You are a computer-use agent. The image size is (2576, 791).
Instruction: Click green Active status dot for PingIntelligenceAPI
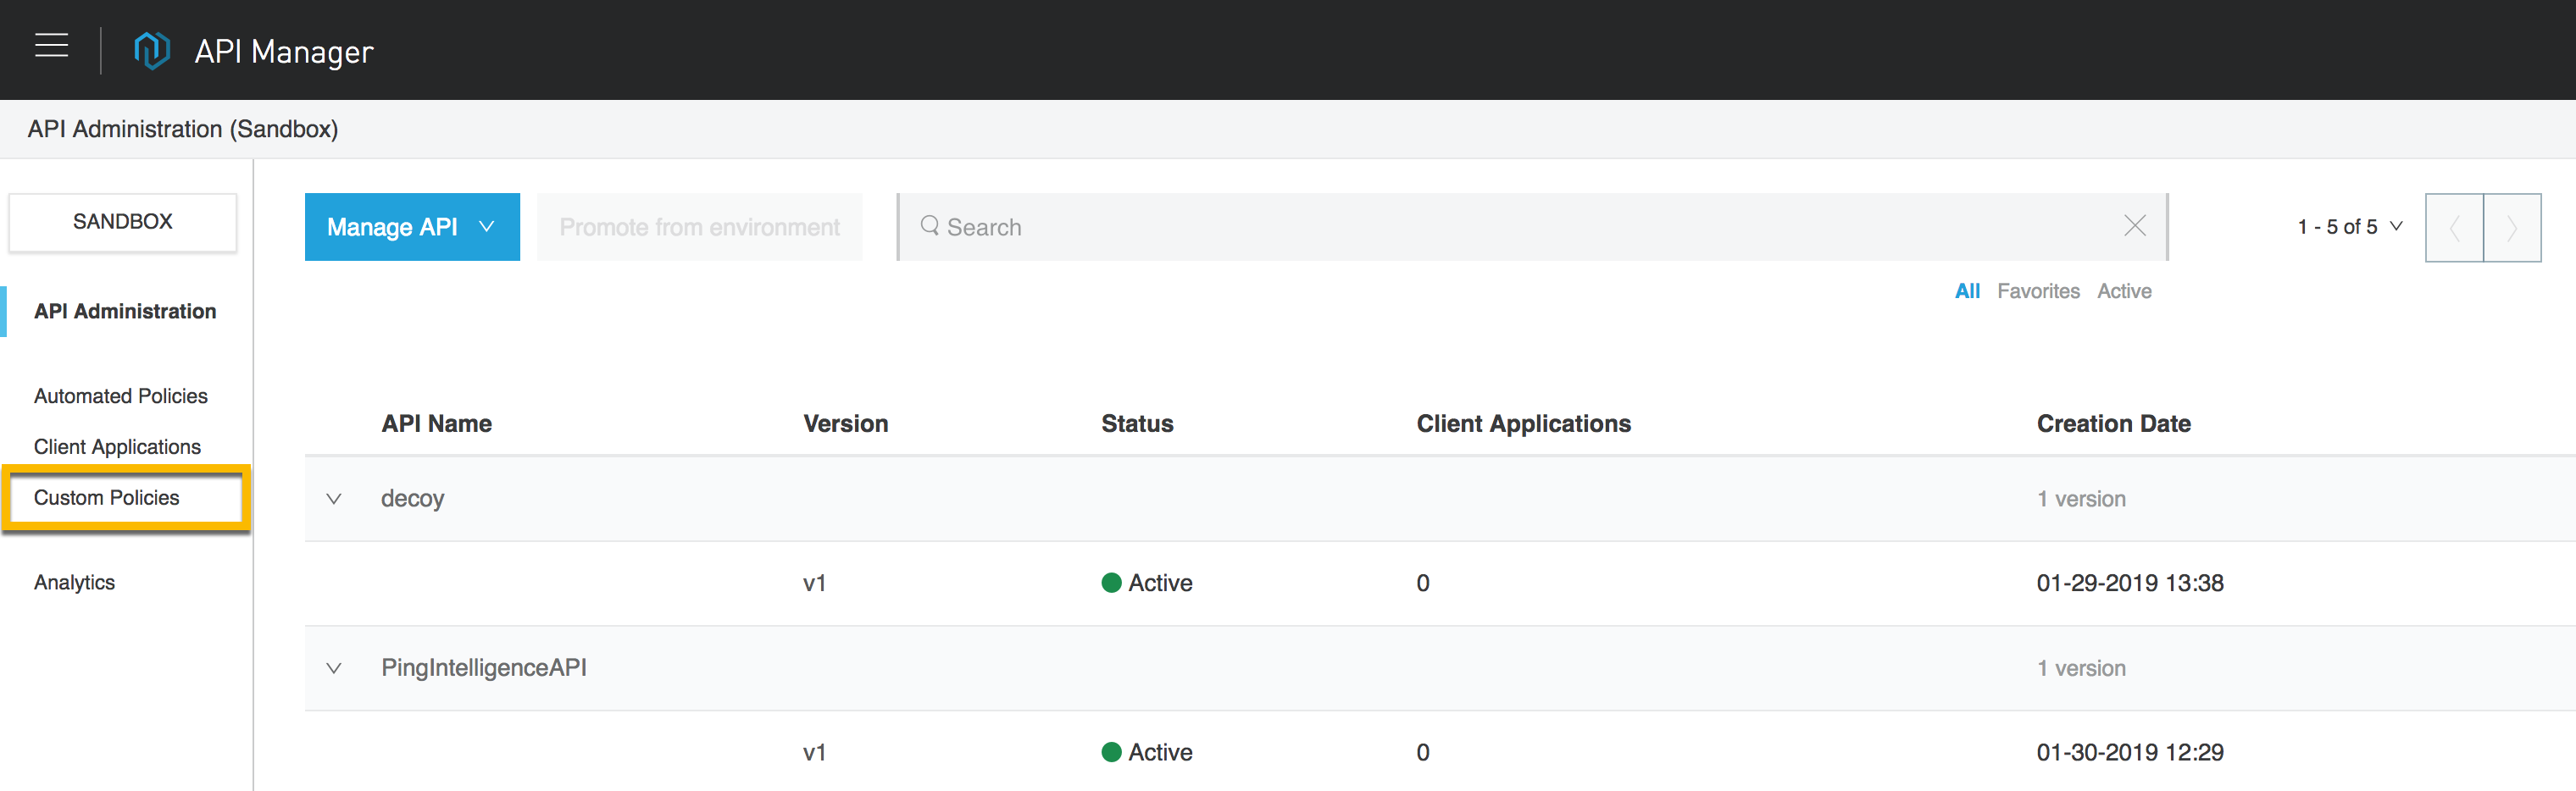[x=1111, y=752]
